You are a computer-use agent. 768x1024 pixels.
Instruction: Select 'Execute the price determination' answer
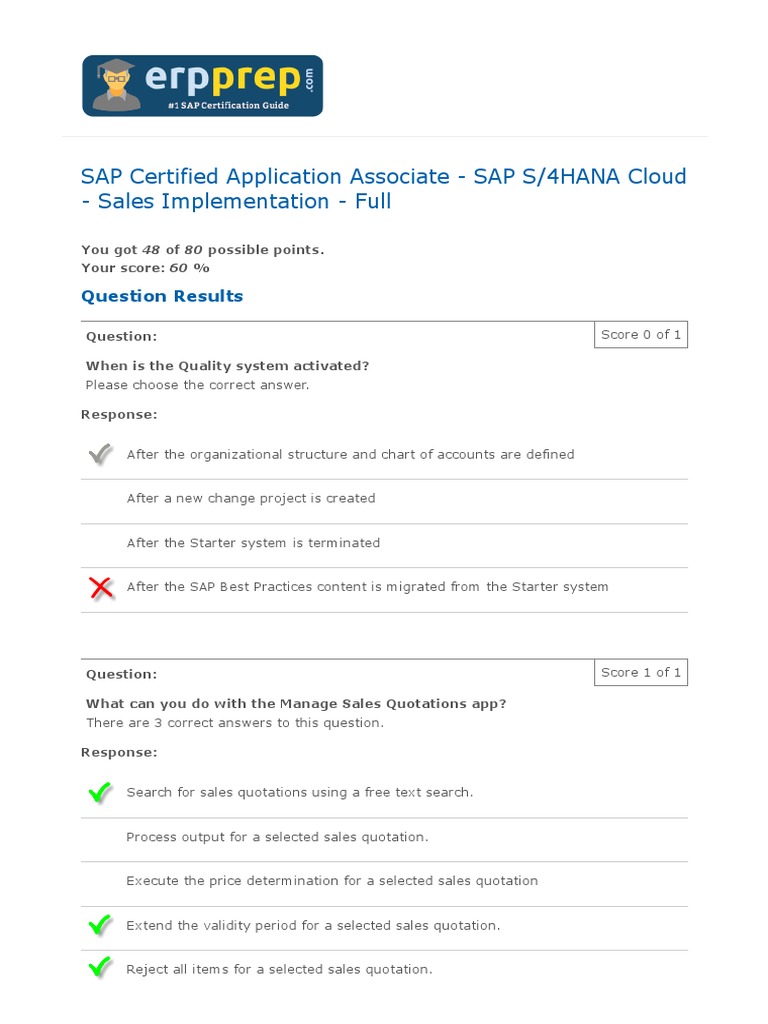click(x=332, y=881)
